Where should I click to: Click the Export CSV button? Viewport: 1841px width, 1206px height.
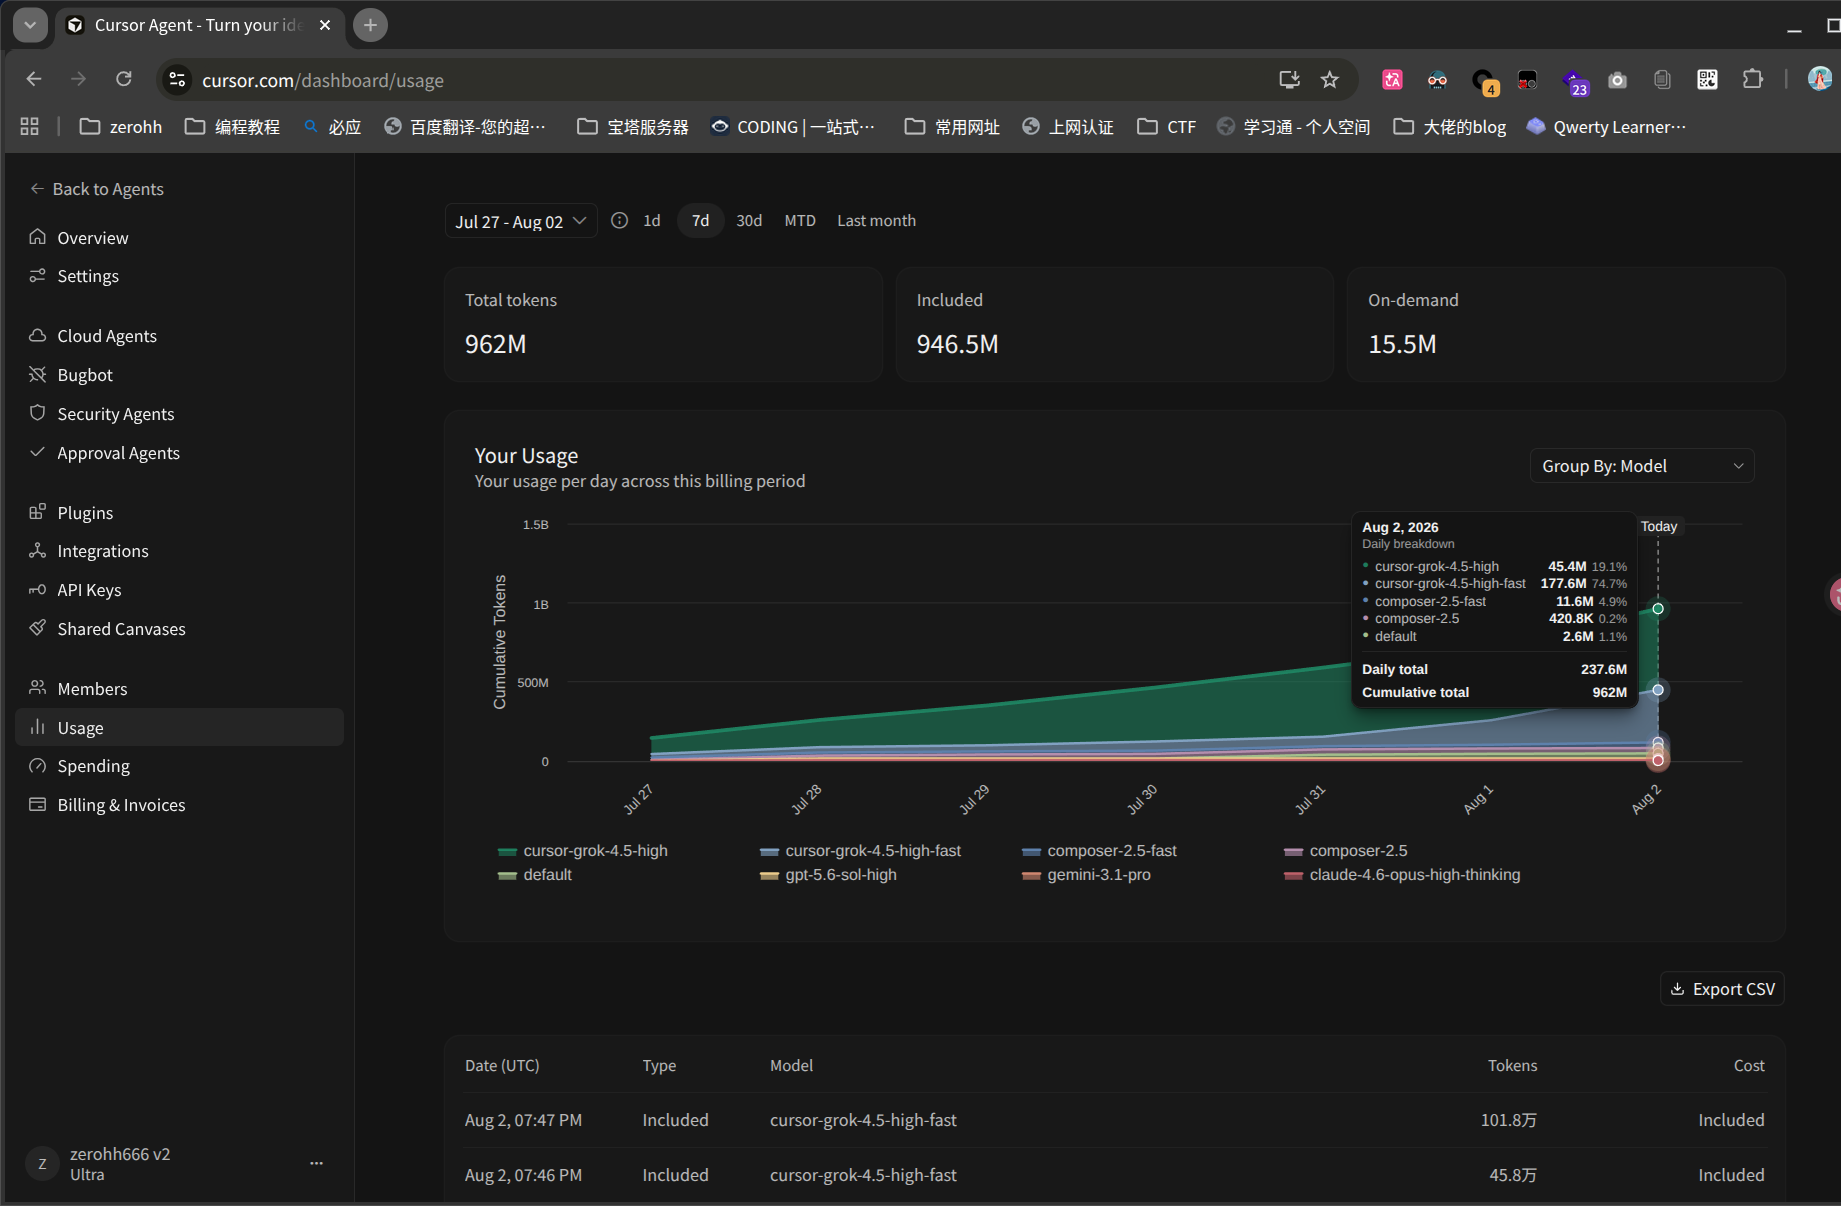[1722, 989]
